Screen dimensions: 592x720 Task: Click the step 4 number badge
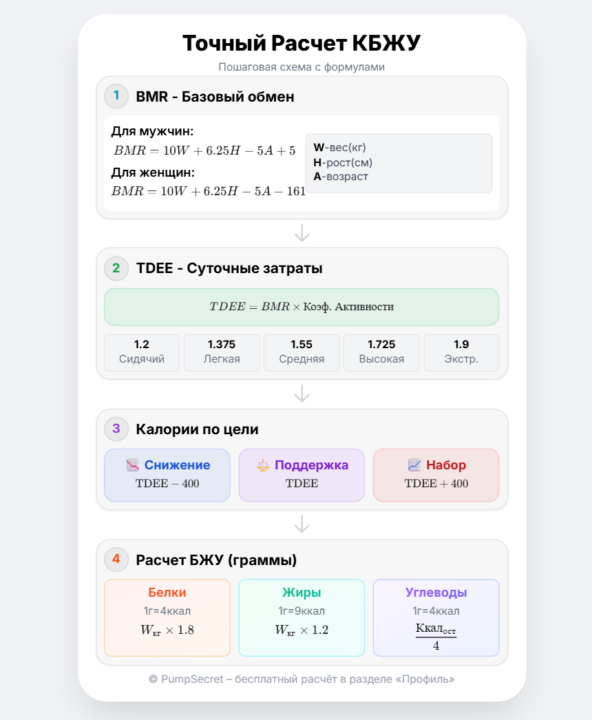[x=116, y=560]
